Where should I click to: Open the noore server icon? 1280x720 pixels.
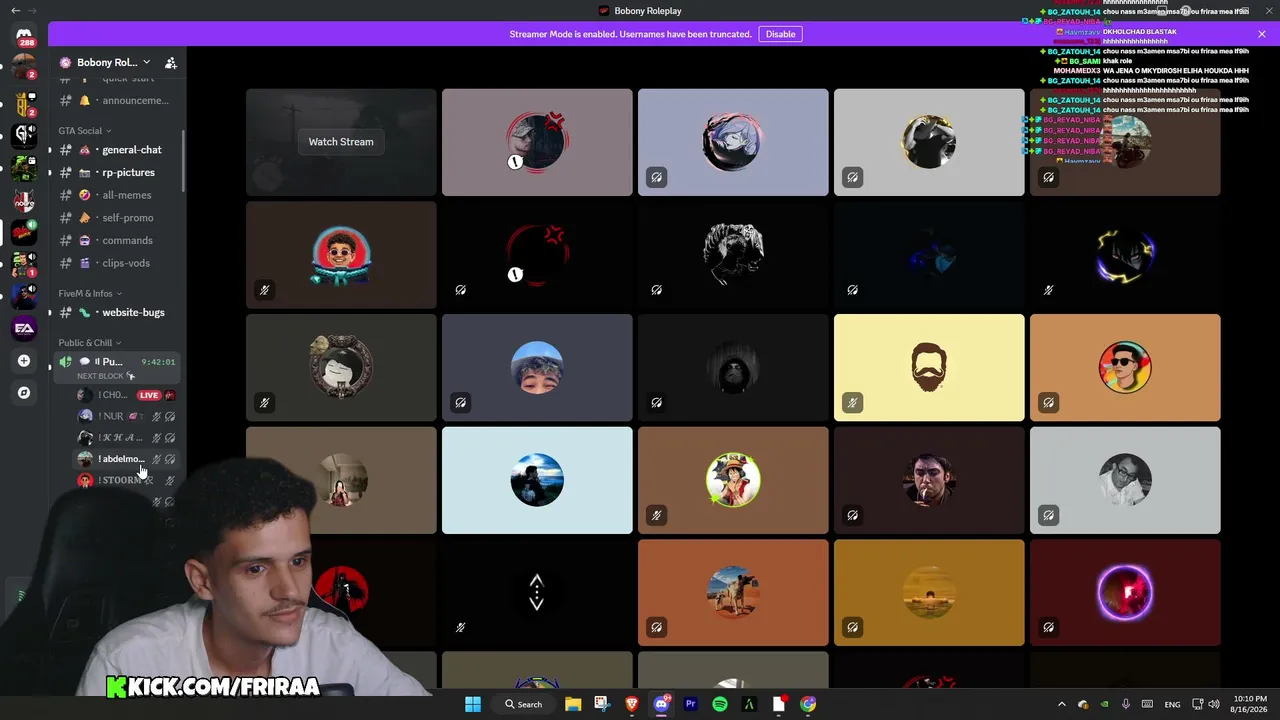click(24, 200)
